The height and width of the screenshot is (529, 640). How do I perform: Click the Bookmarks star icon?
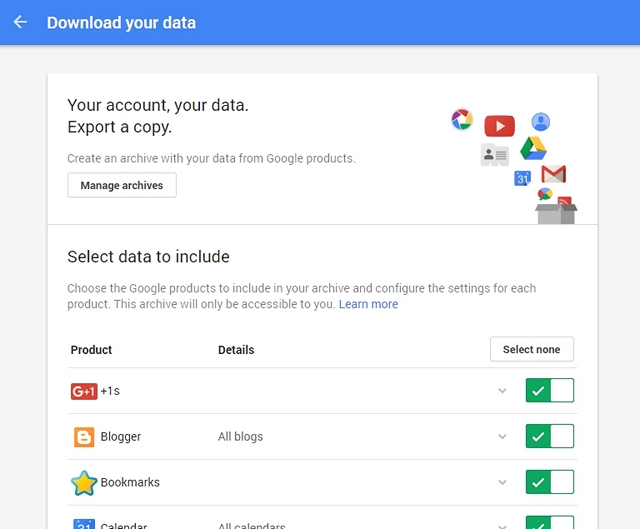(84, 482)
